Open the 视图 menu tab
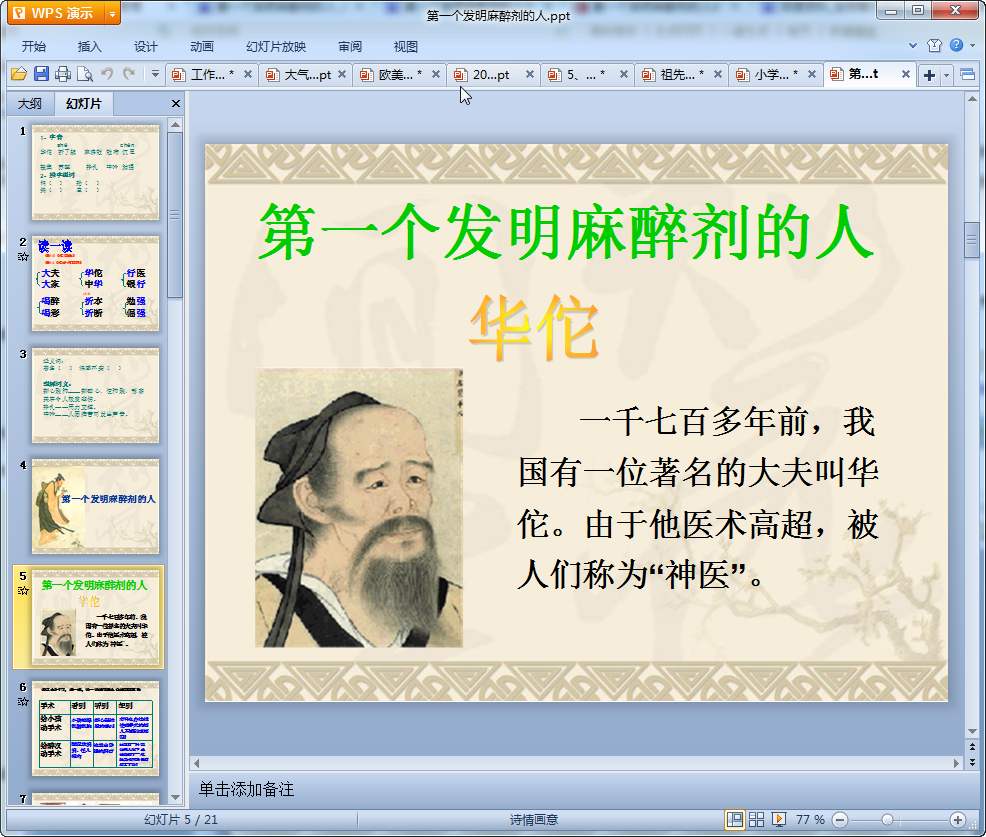This screenshot has height=837, width=986. coord(406,47)
